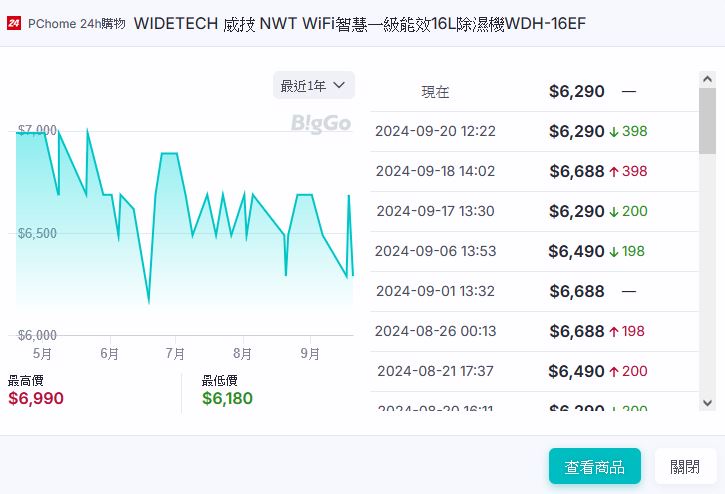Click the up arrow on 2024-08-26 row

point(614,332)
